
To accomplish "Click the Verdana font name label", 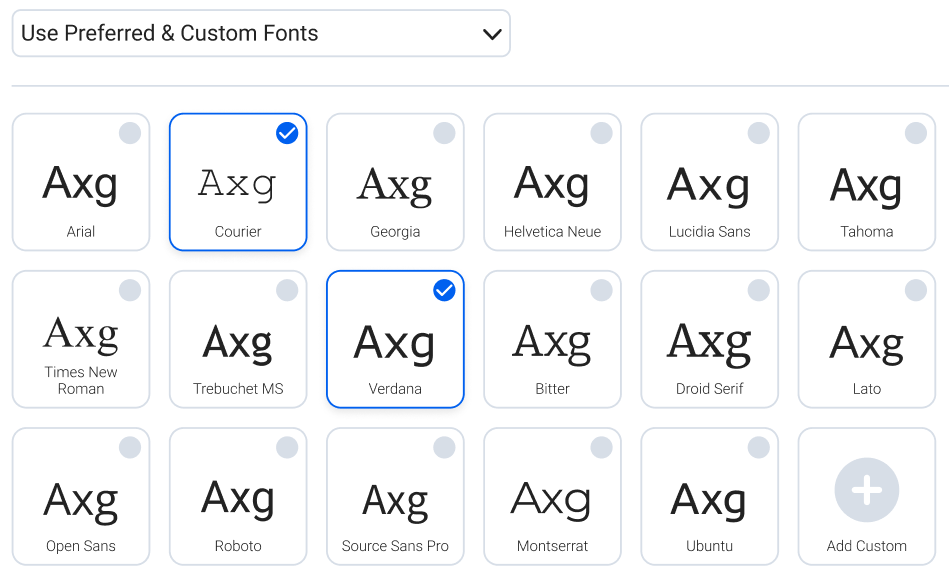I will point(395,389).
